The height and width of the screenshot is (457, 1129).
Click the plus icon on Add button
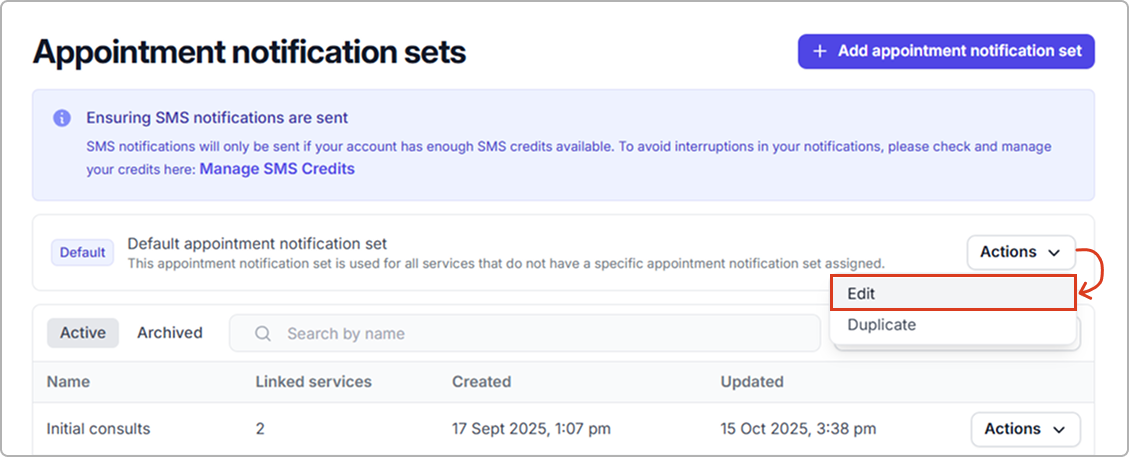click(820, 51)
